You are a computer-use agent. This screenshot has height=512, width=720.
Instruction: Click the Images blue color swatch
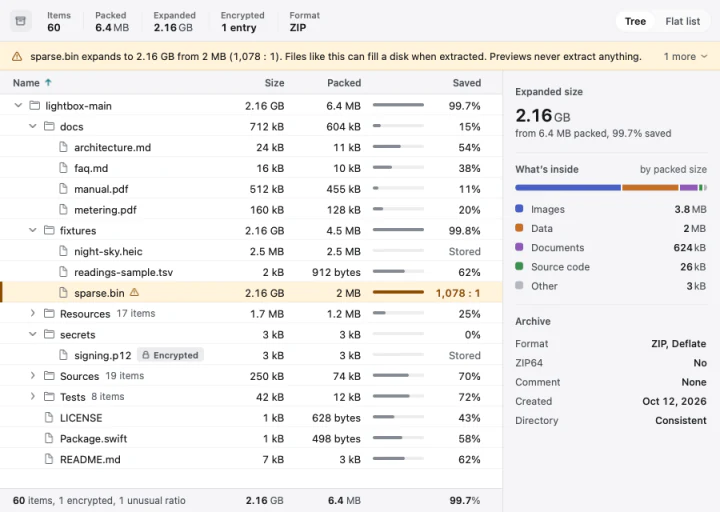tap(519, 208)
